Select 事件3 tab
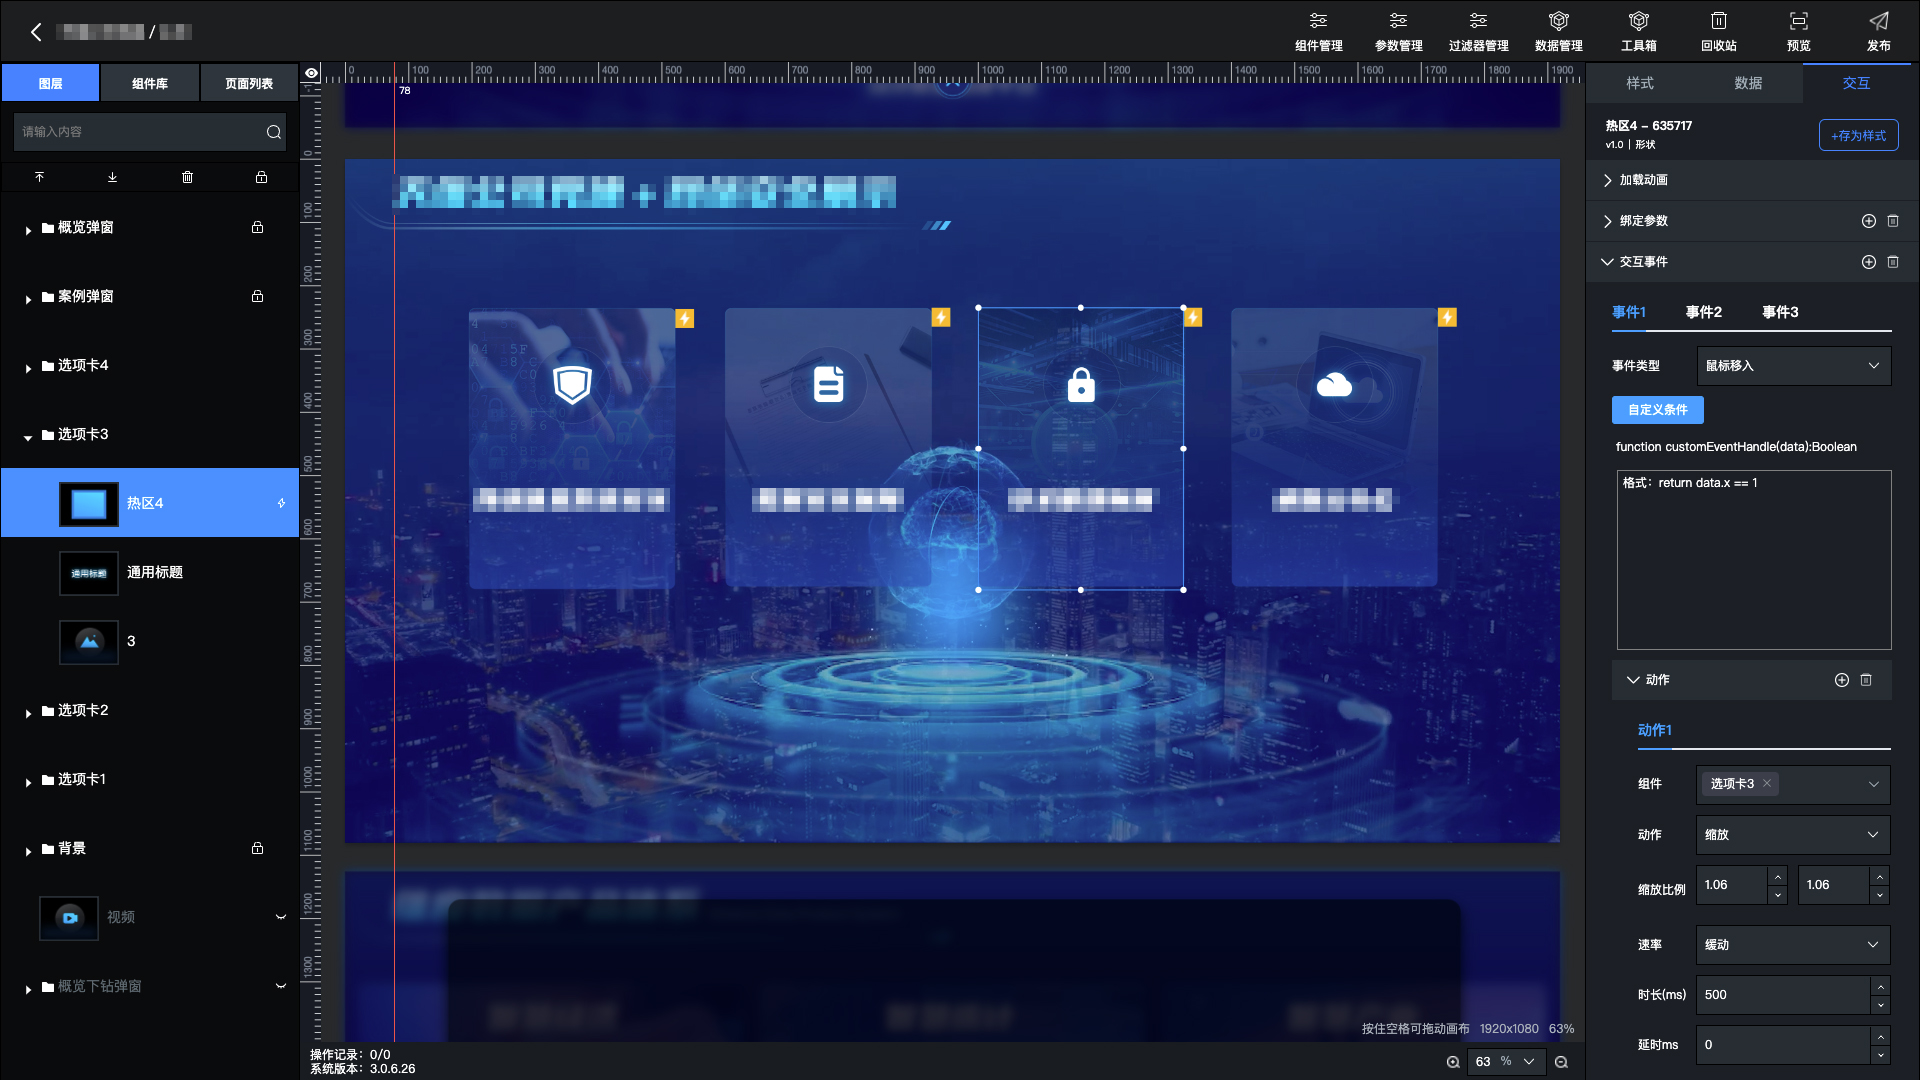1920x1080 pixels. coord(1780,312)
